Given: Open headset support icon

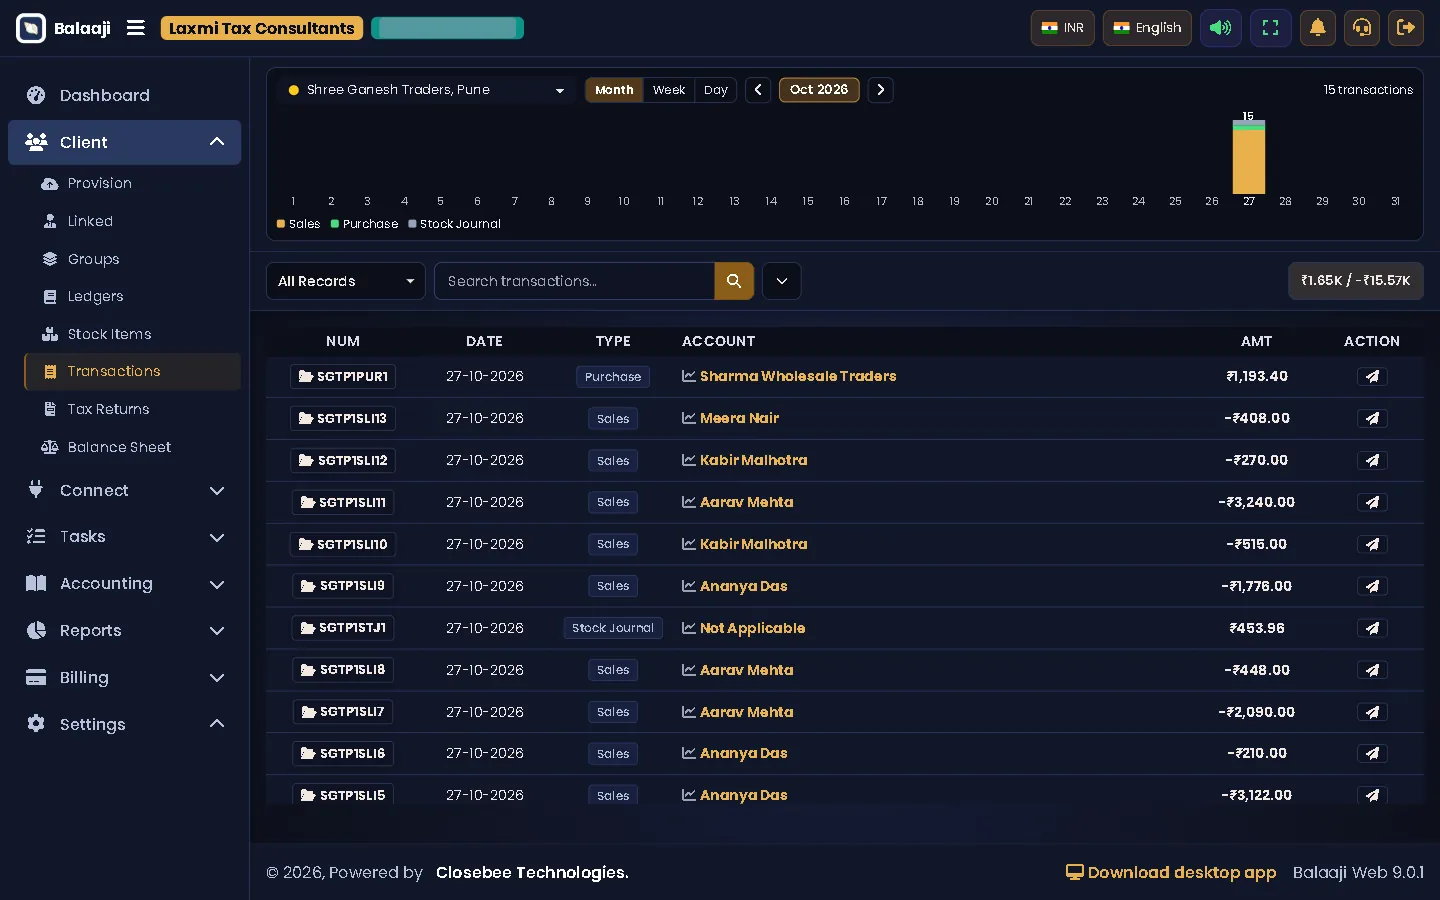Looking at the screenshot, I should click(1362, 28).
